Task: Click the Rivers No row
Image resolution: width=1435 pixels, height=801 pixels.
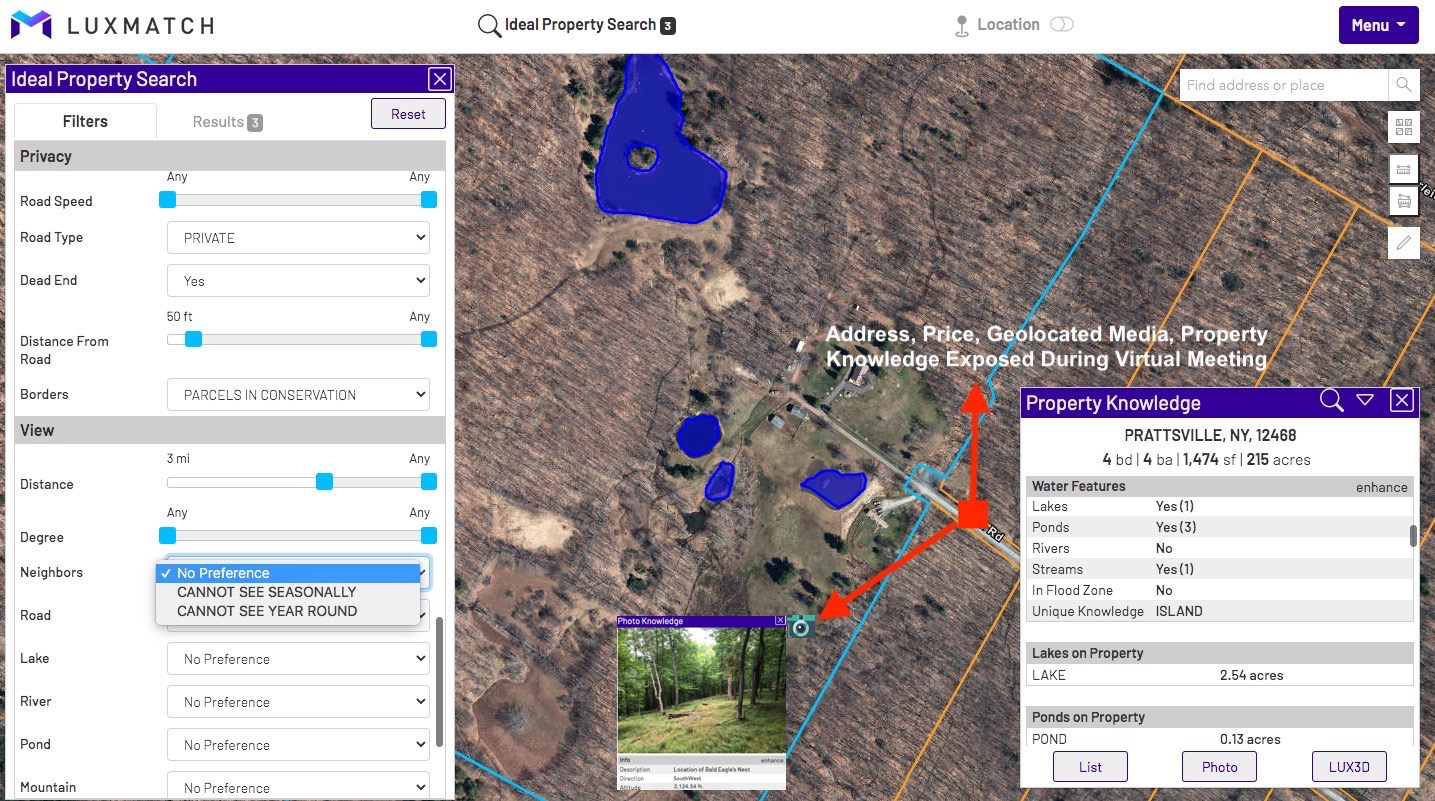Action: 1219,549
